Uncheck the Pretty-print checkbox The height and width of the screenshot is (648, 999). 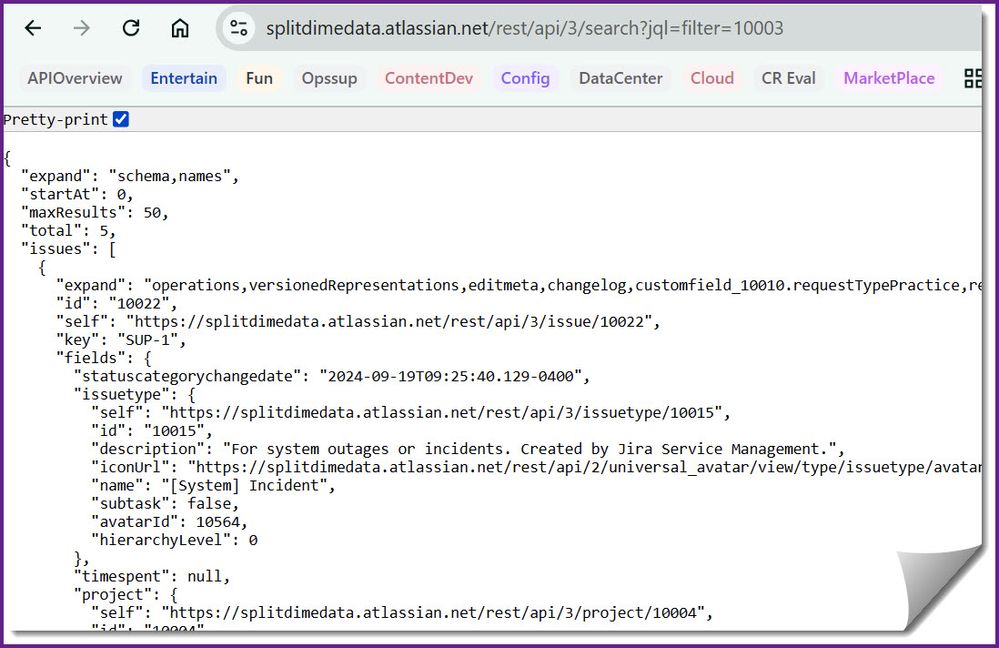[121, 119]
